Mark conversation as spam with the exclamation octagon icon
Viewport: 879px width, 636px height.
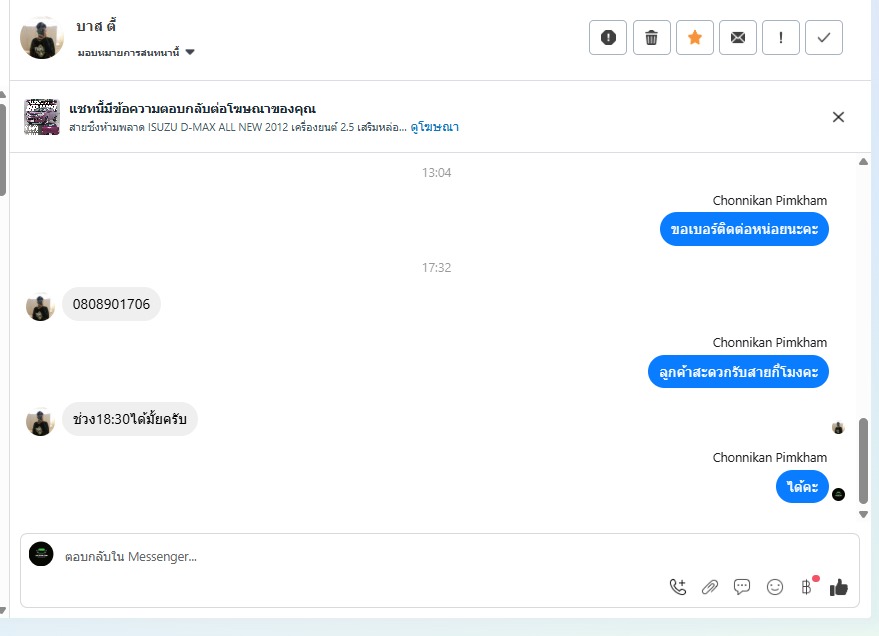pyautogui.click(x=608, y=38)
